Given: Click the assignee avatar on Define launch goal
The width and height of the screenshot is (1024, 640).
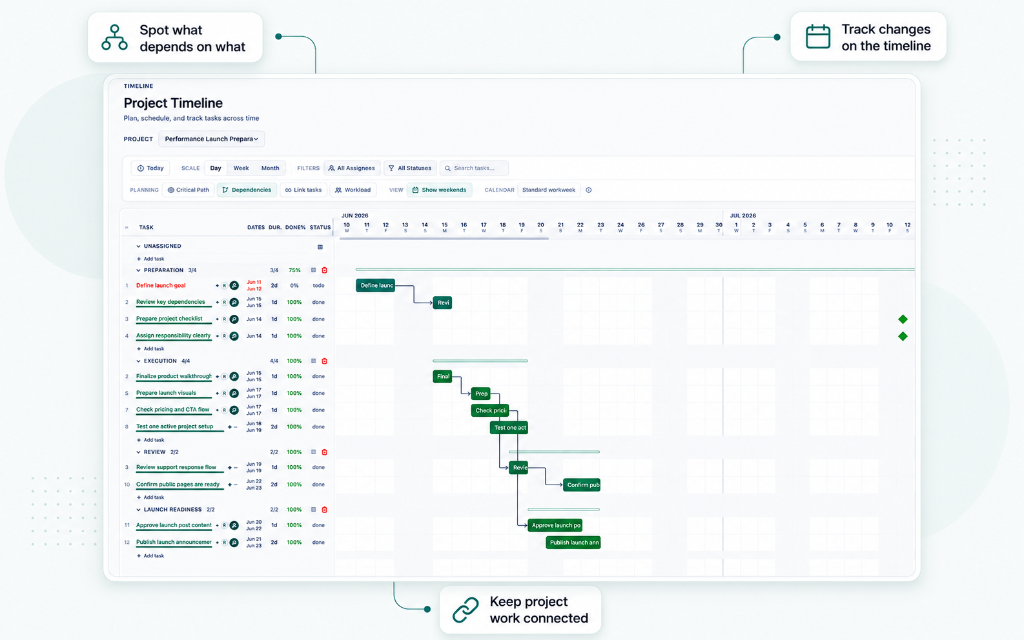Looking at the screenshot, I should [x=234, y=285].
